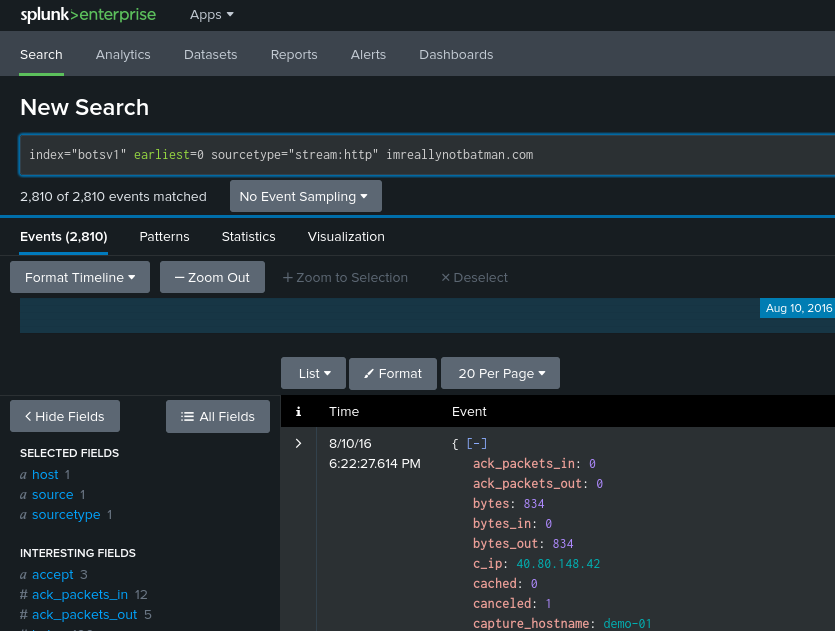This screenshot has width=835, height=631.
Task: Click the Time column header
Action: coord(344,411)
